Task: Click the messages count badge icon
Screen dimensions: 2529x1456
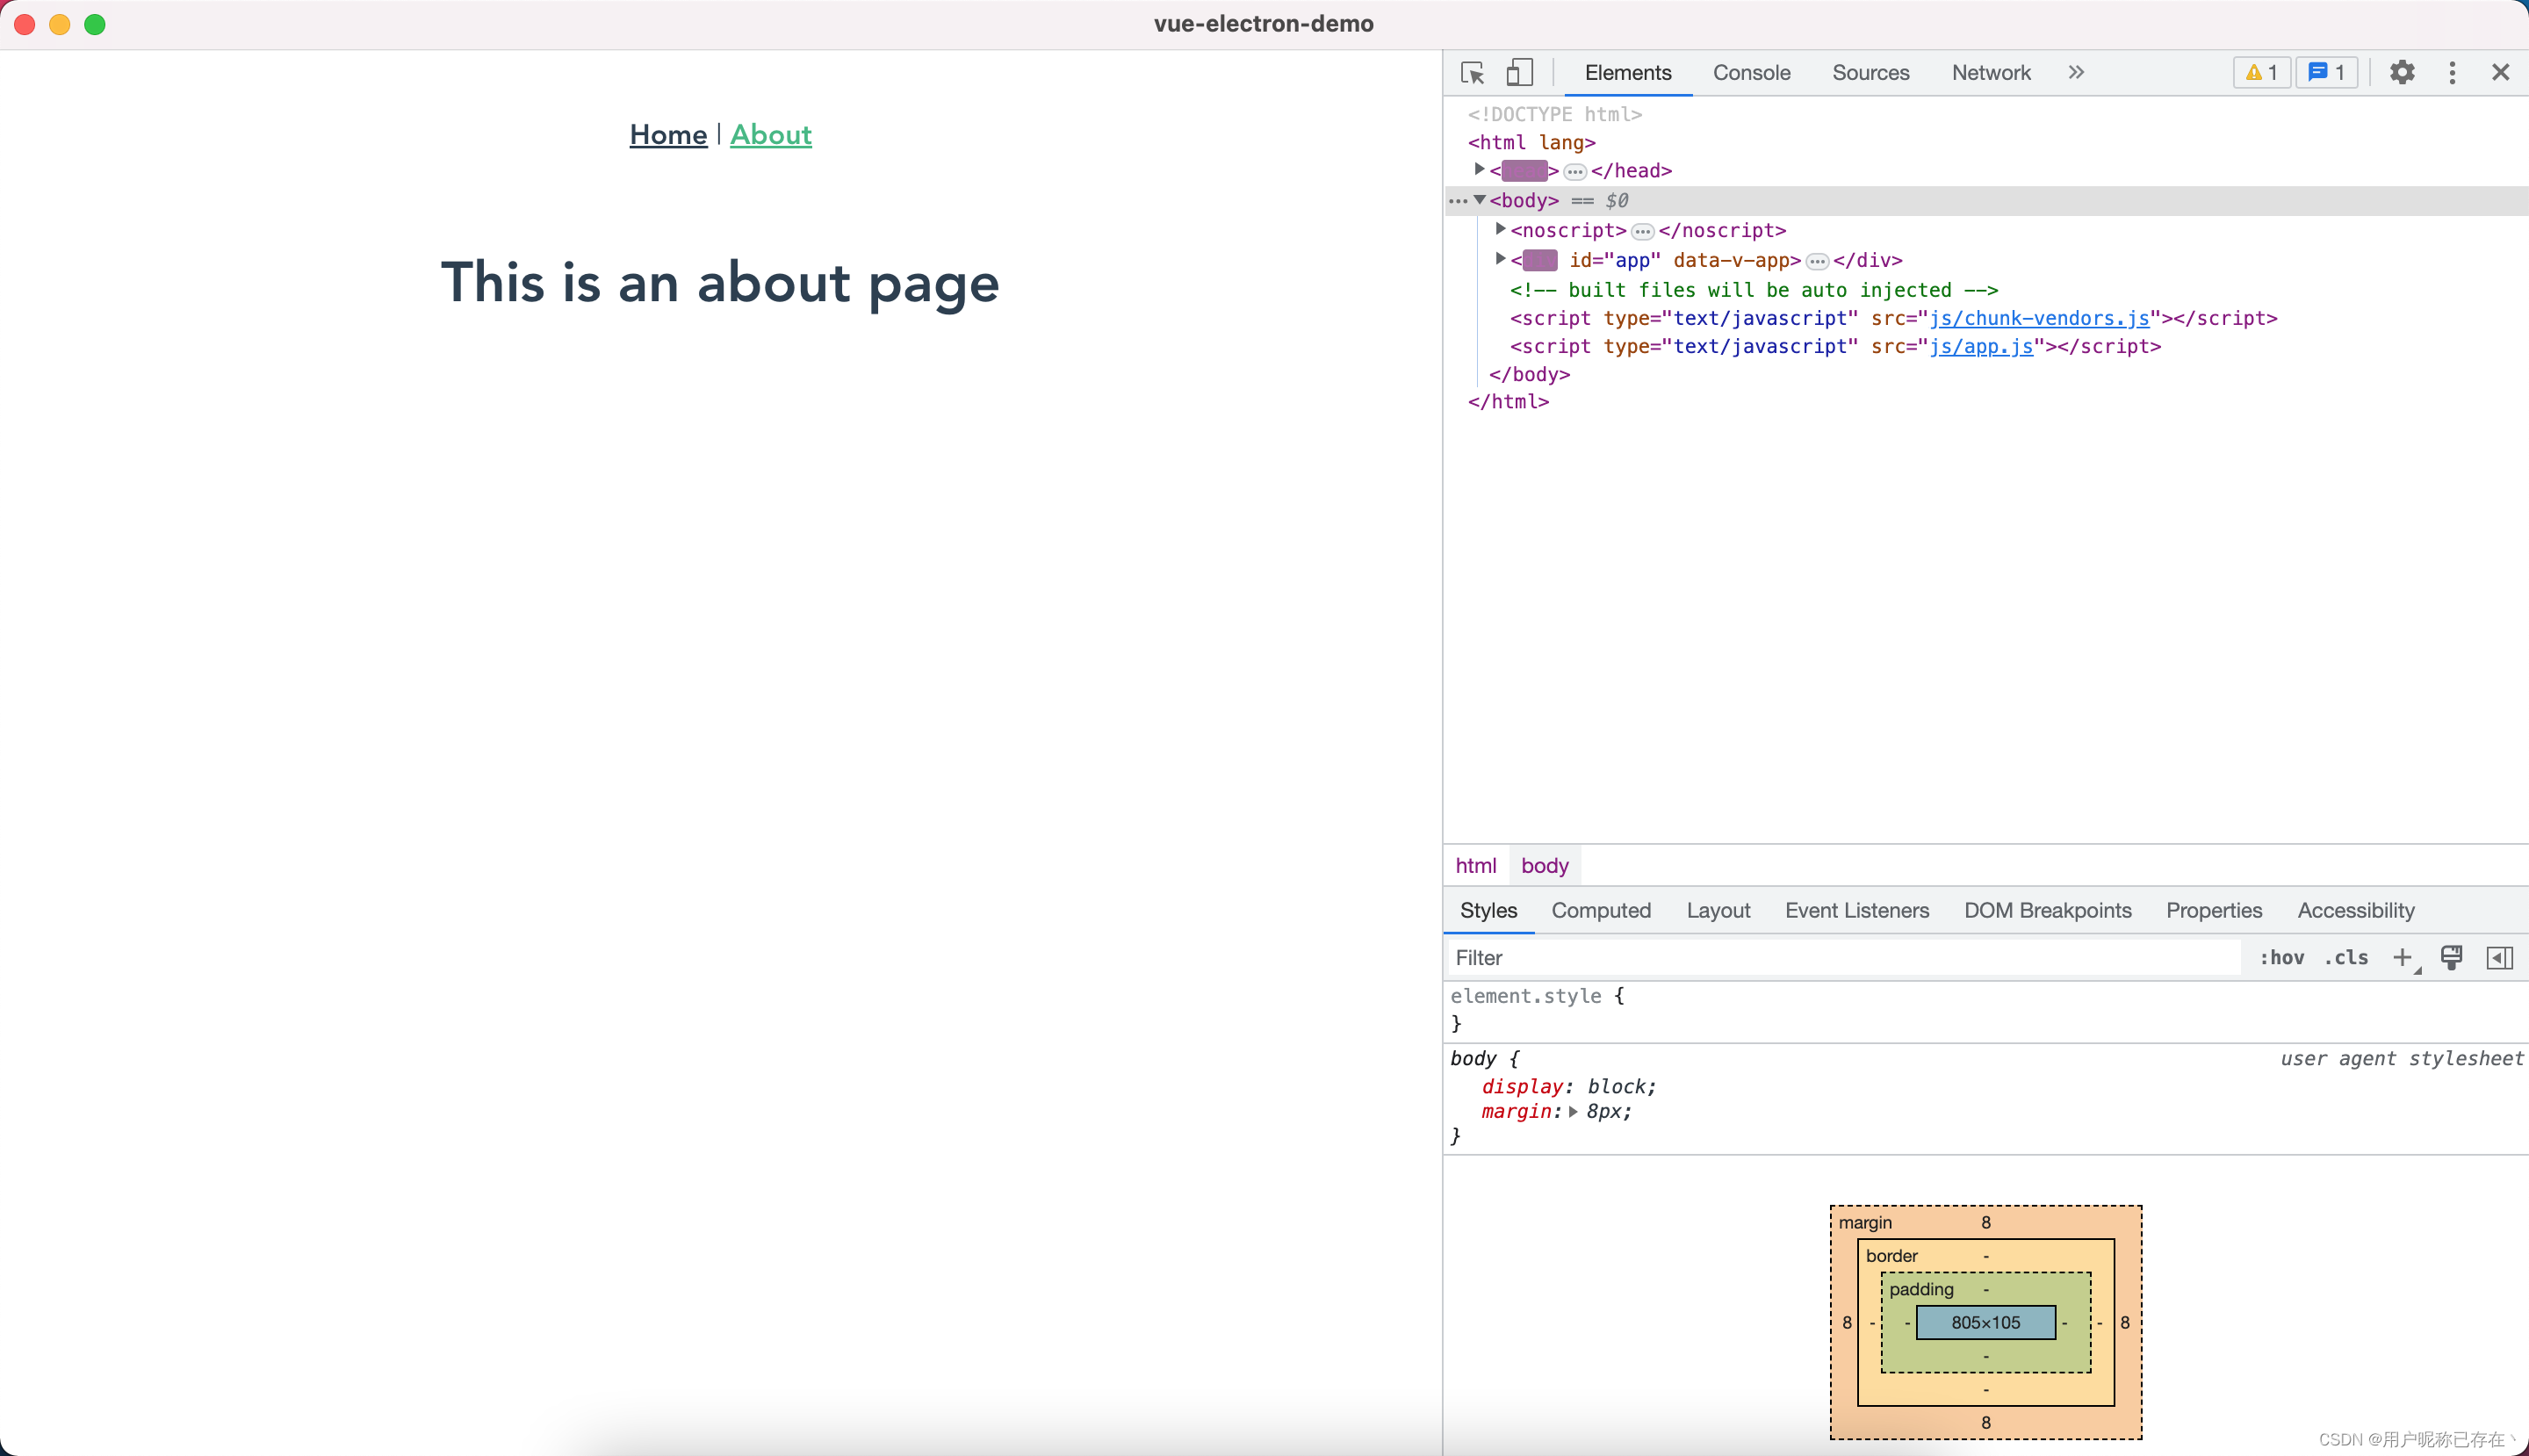Action: (2324, 71)
